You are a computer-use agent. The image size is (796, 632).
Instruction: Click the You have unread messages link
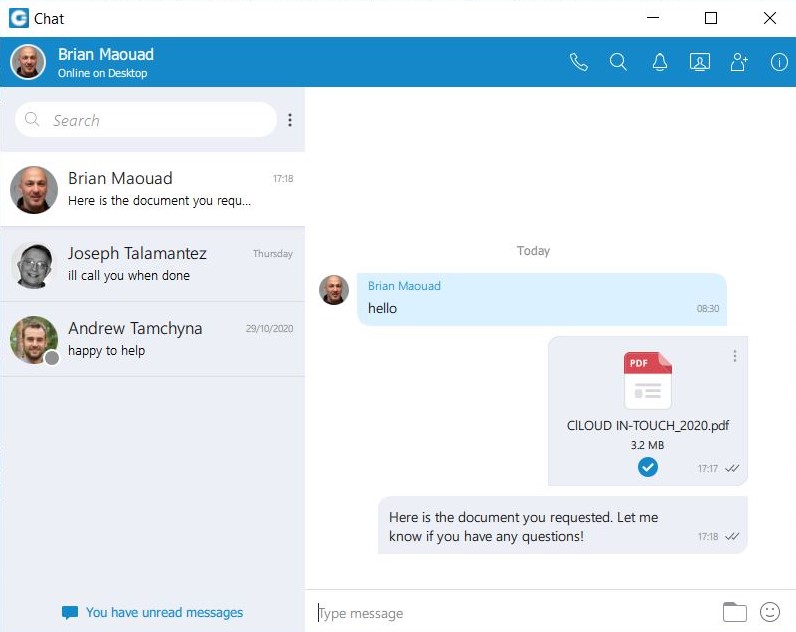(x=164, y=613)
